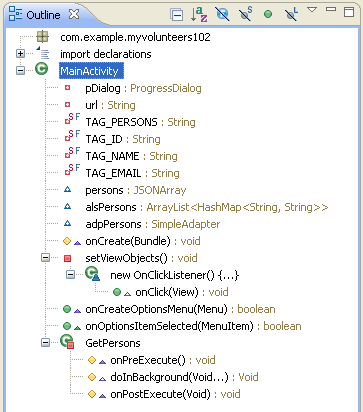Click static final icon of TAG_EMAIL
Screen dimensions: 363x412
(x=72, y=170)
